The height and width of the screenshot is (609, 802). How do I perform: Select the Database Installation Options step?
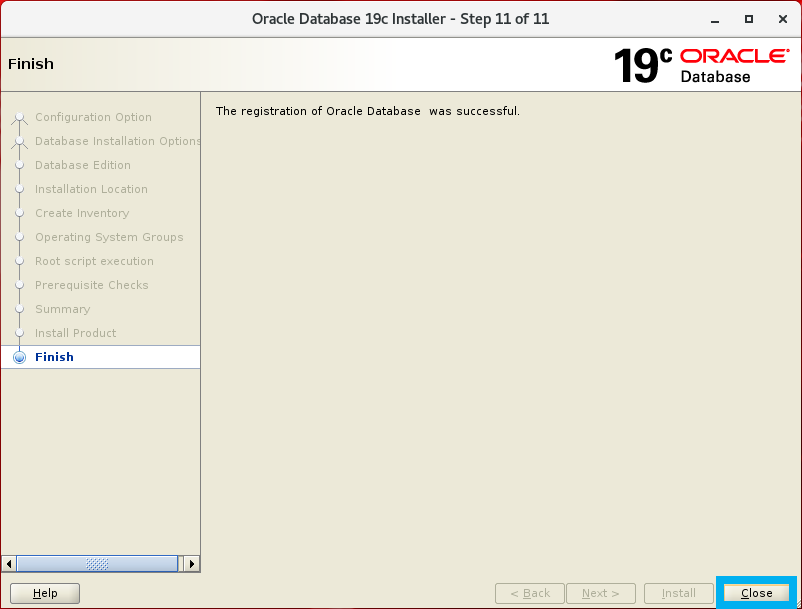(118, 141)
